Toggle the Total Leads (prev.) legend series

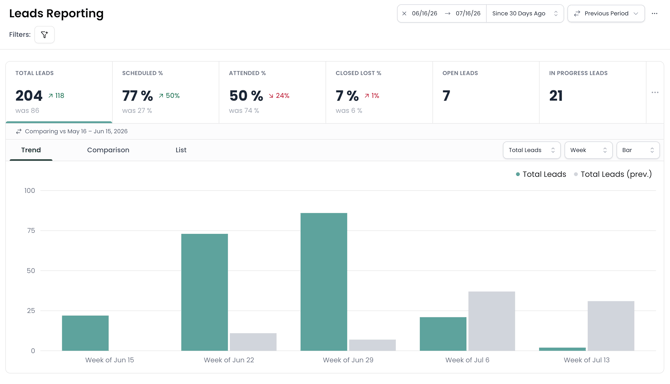tap(613, 174)
